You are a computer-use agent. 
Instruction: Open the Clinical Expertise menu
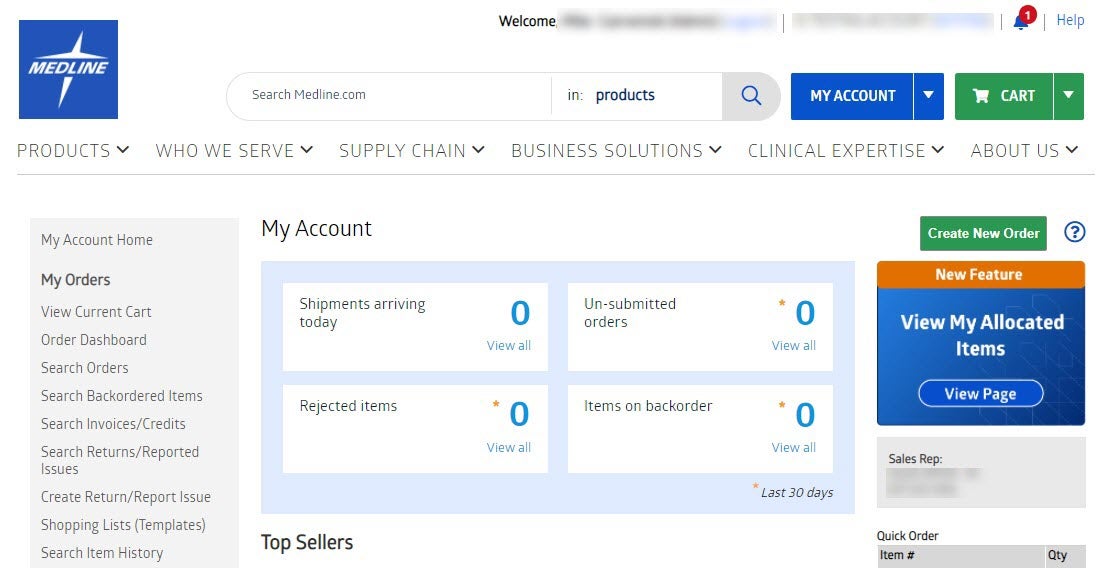846,151
